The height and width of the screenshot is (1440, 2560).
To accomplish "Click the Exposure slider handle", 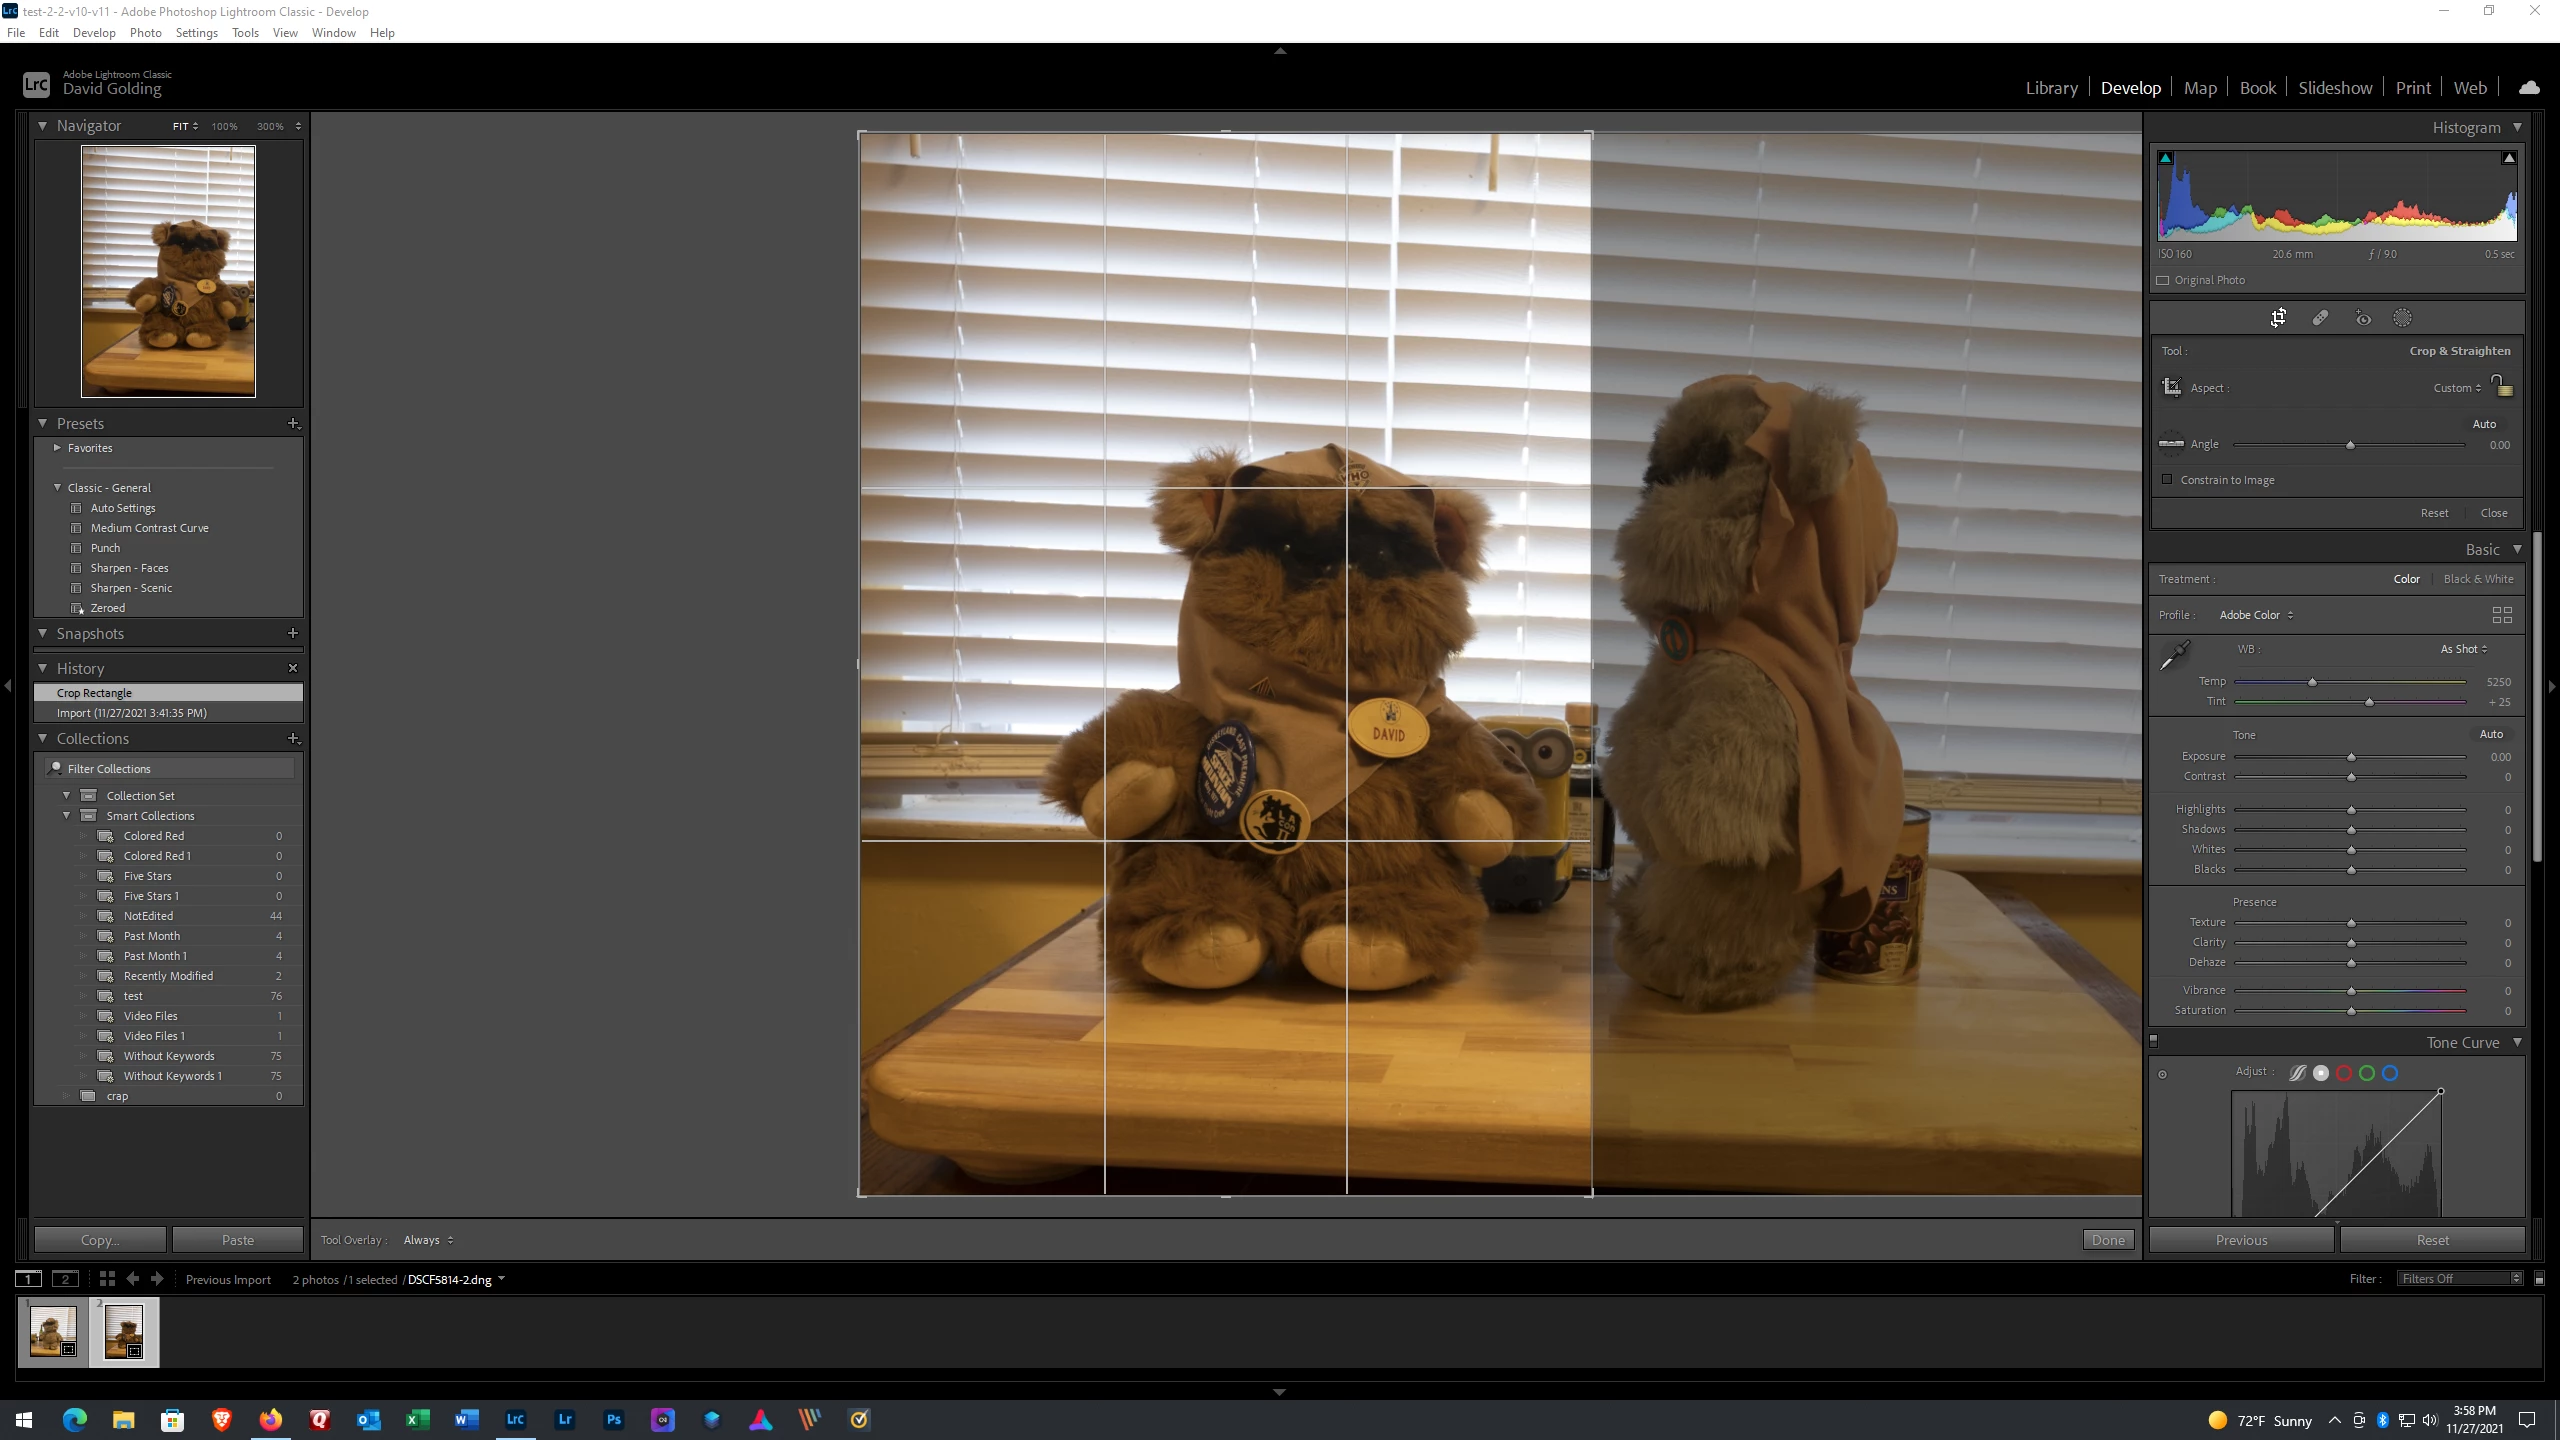I will point(2351,757).
